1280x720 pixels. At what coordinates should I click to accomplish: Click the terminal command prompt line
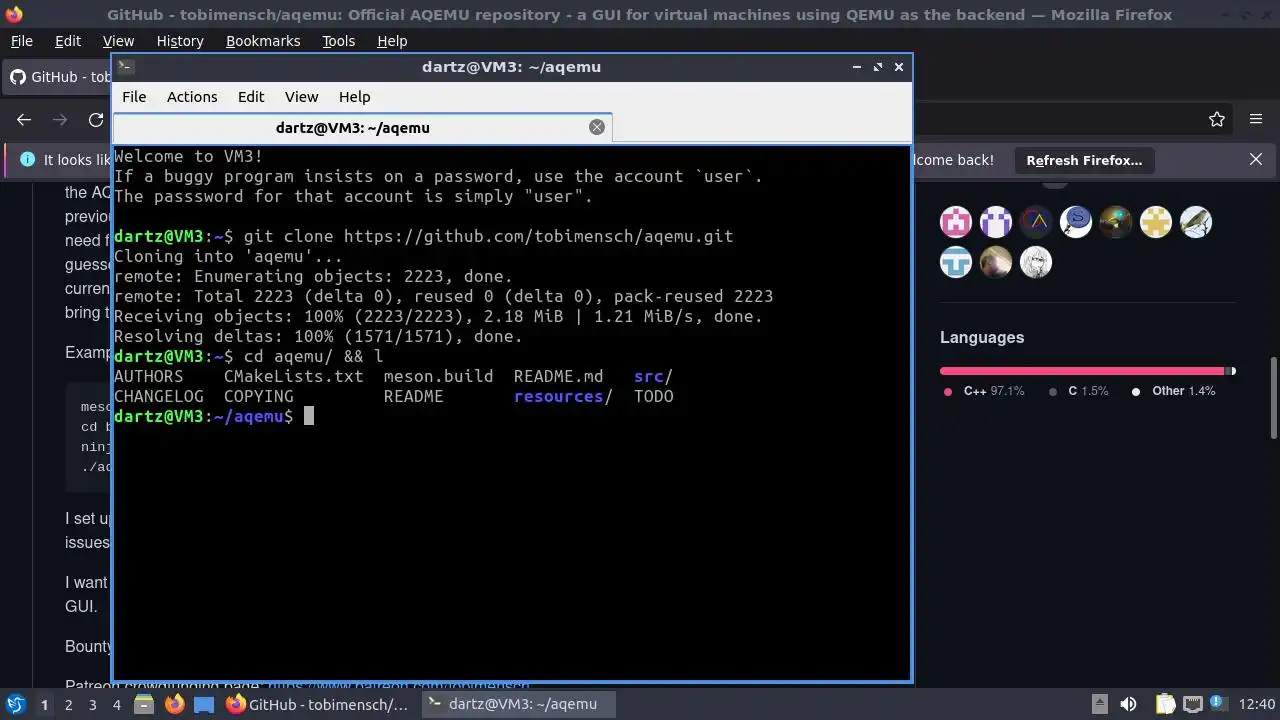tap(214, 416)
